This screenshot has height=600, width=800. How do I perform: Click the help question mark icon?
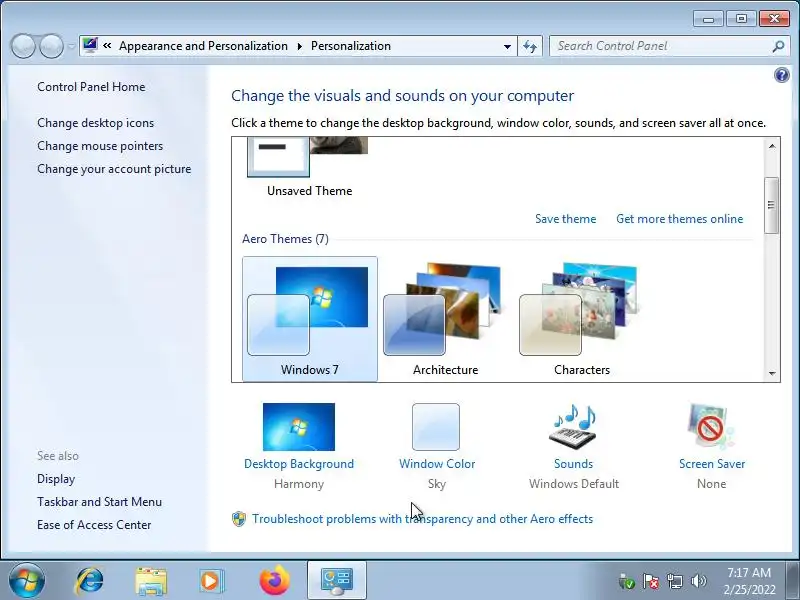tap(781, 76)
